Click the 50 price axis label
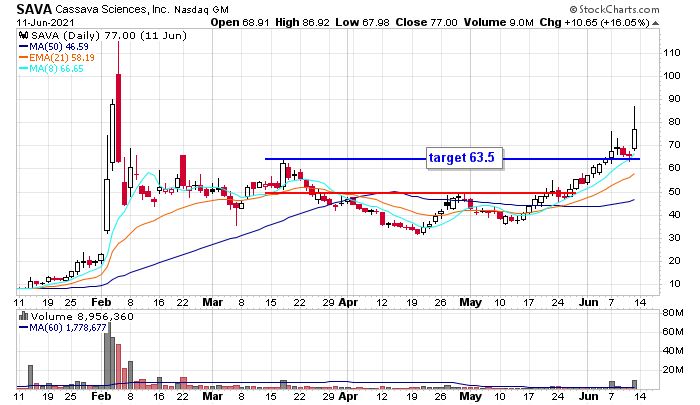700x405 pixels. coord(674,192)
